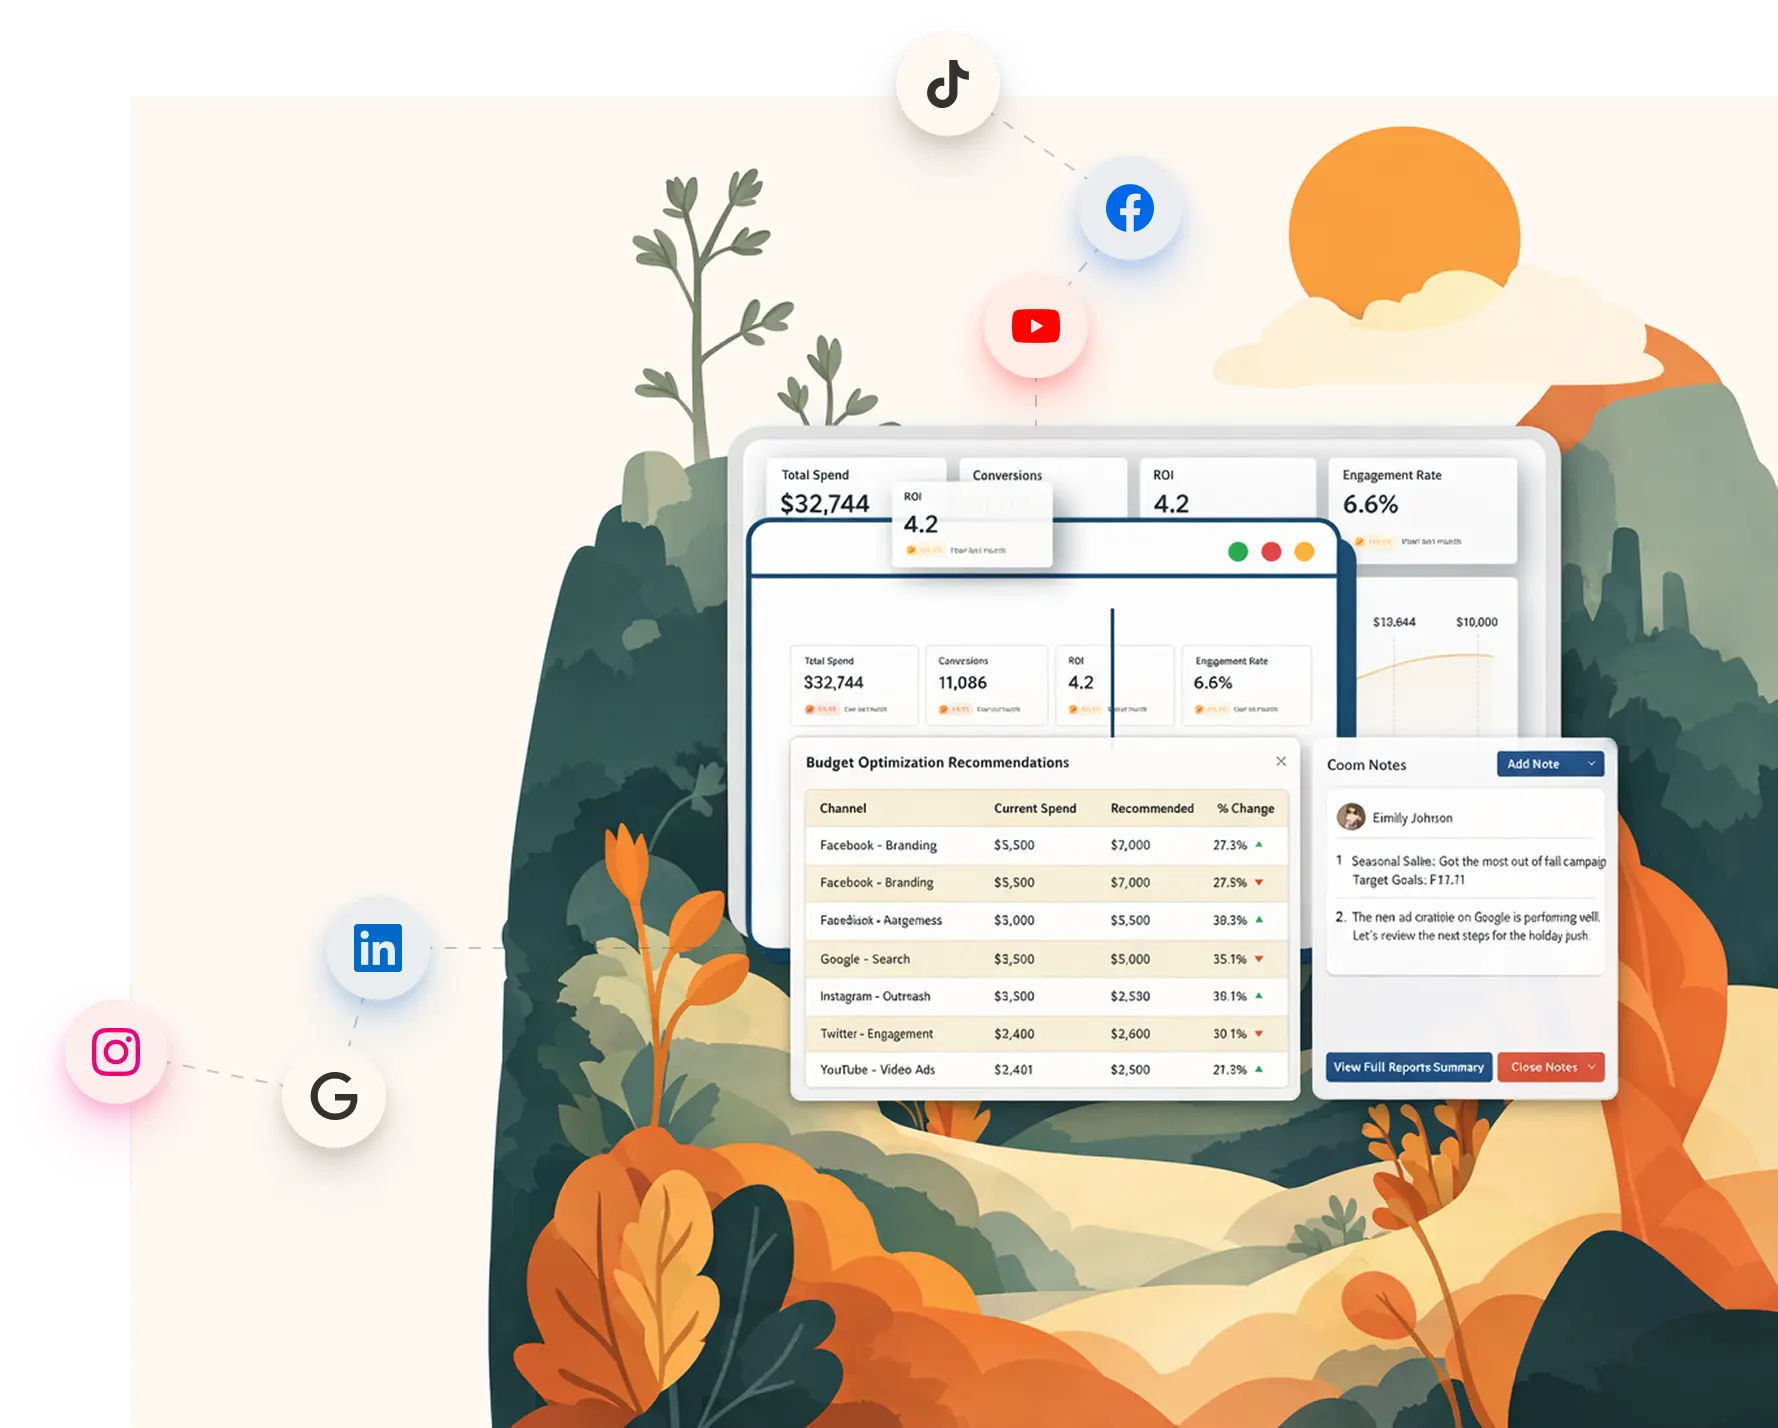Viewport: 1778px width, 1428px height.
Task: Click the down arrow in Twitter row
Action: click(1259, 1034)
